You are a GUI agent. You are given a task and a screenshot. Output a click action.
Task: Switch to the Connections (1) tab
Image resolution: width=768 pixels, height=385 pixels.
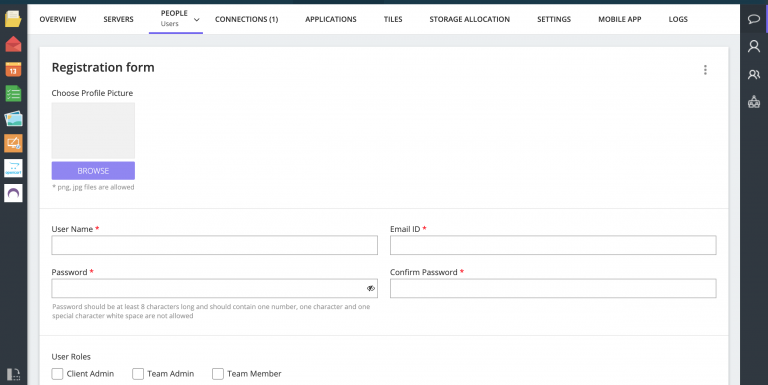[x=246, y=19]
